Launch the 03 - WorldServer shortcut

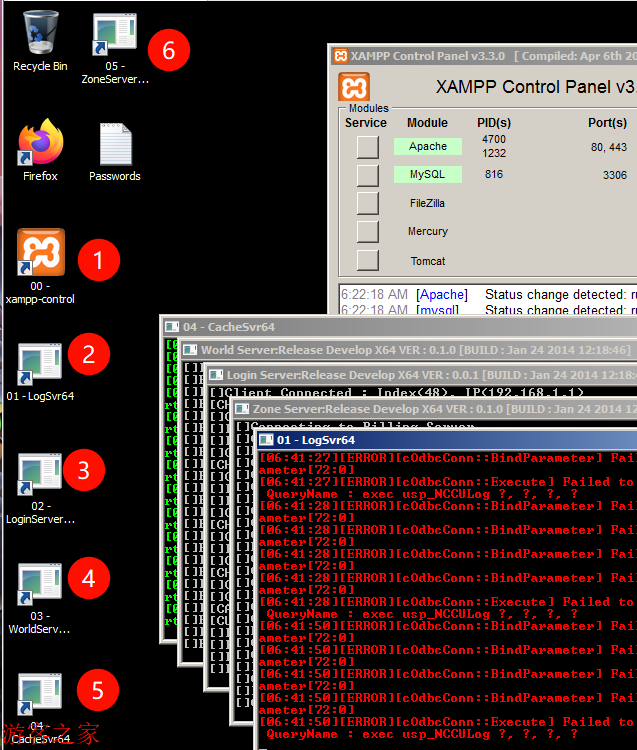click(x=40, y=584)
